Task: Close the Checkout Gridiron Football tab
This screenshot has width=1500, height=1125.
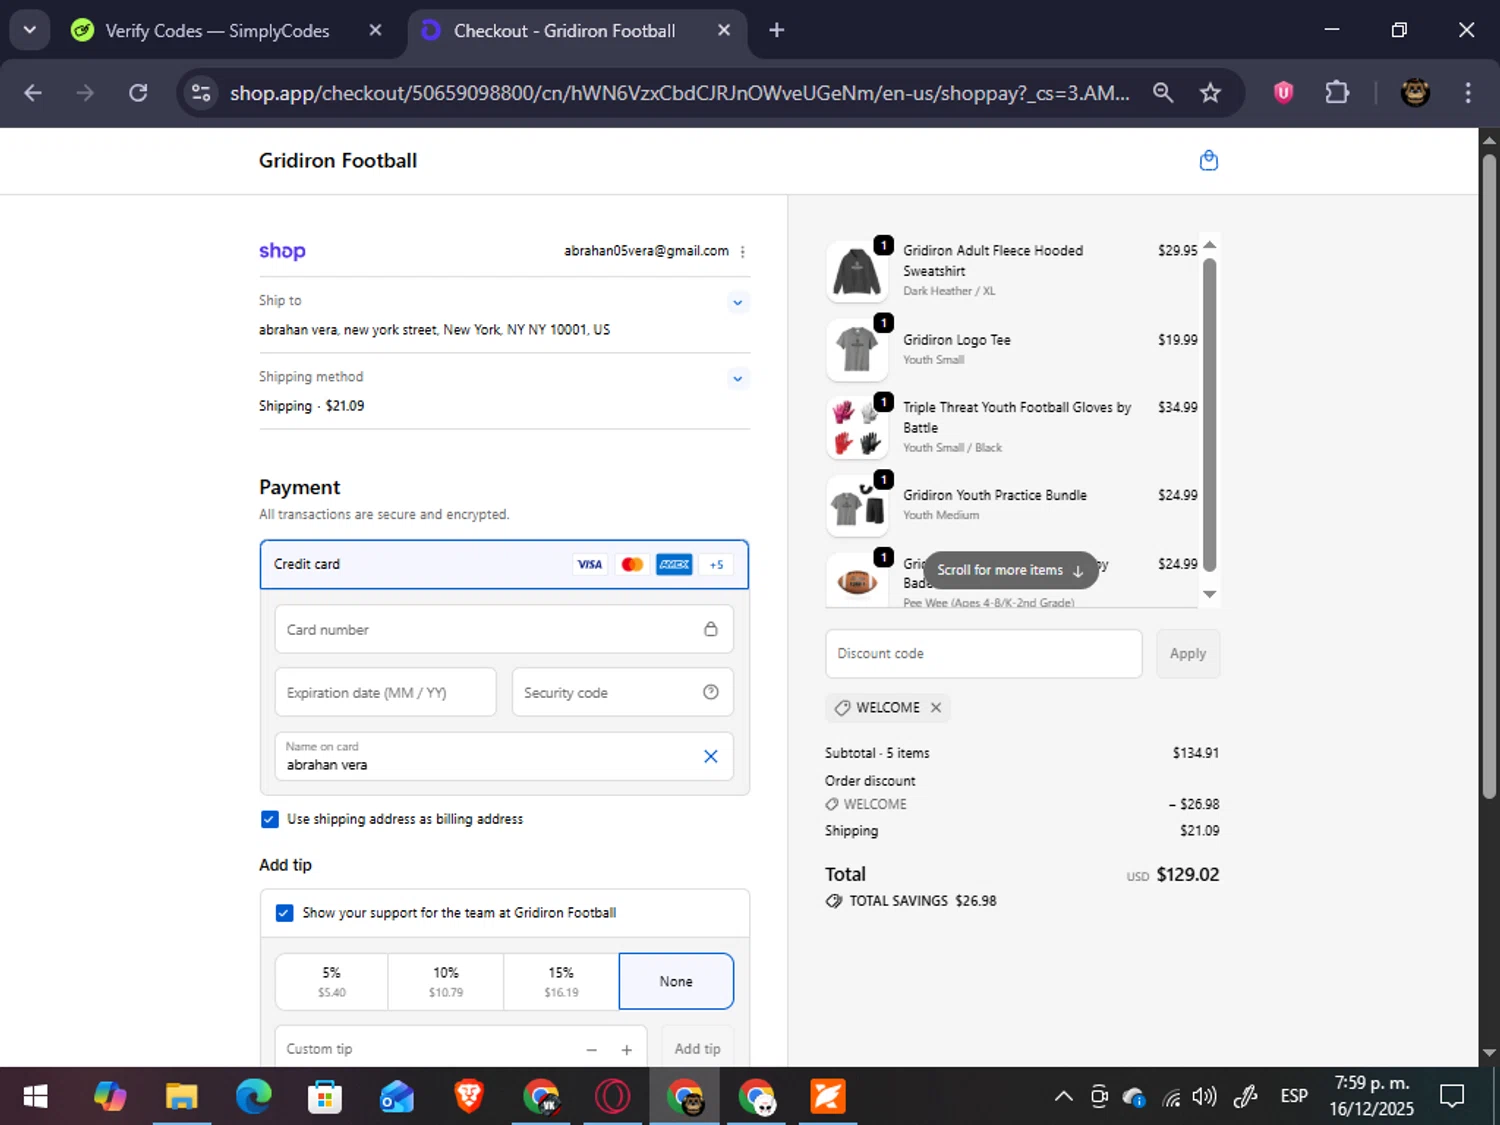Action: tap(724, 30)
